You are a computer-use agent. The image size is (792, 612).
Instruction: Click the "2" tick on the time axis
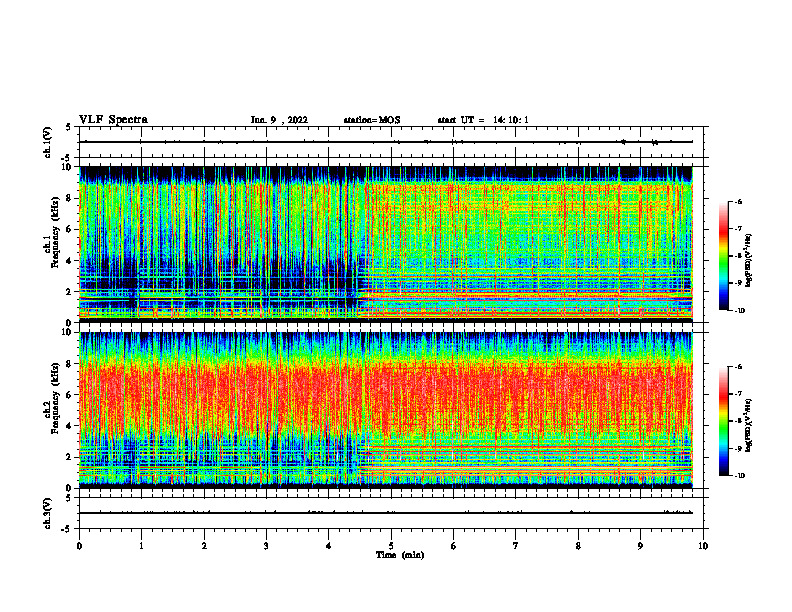point(204,546)
